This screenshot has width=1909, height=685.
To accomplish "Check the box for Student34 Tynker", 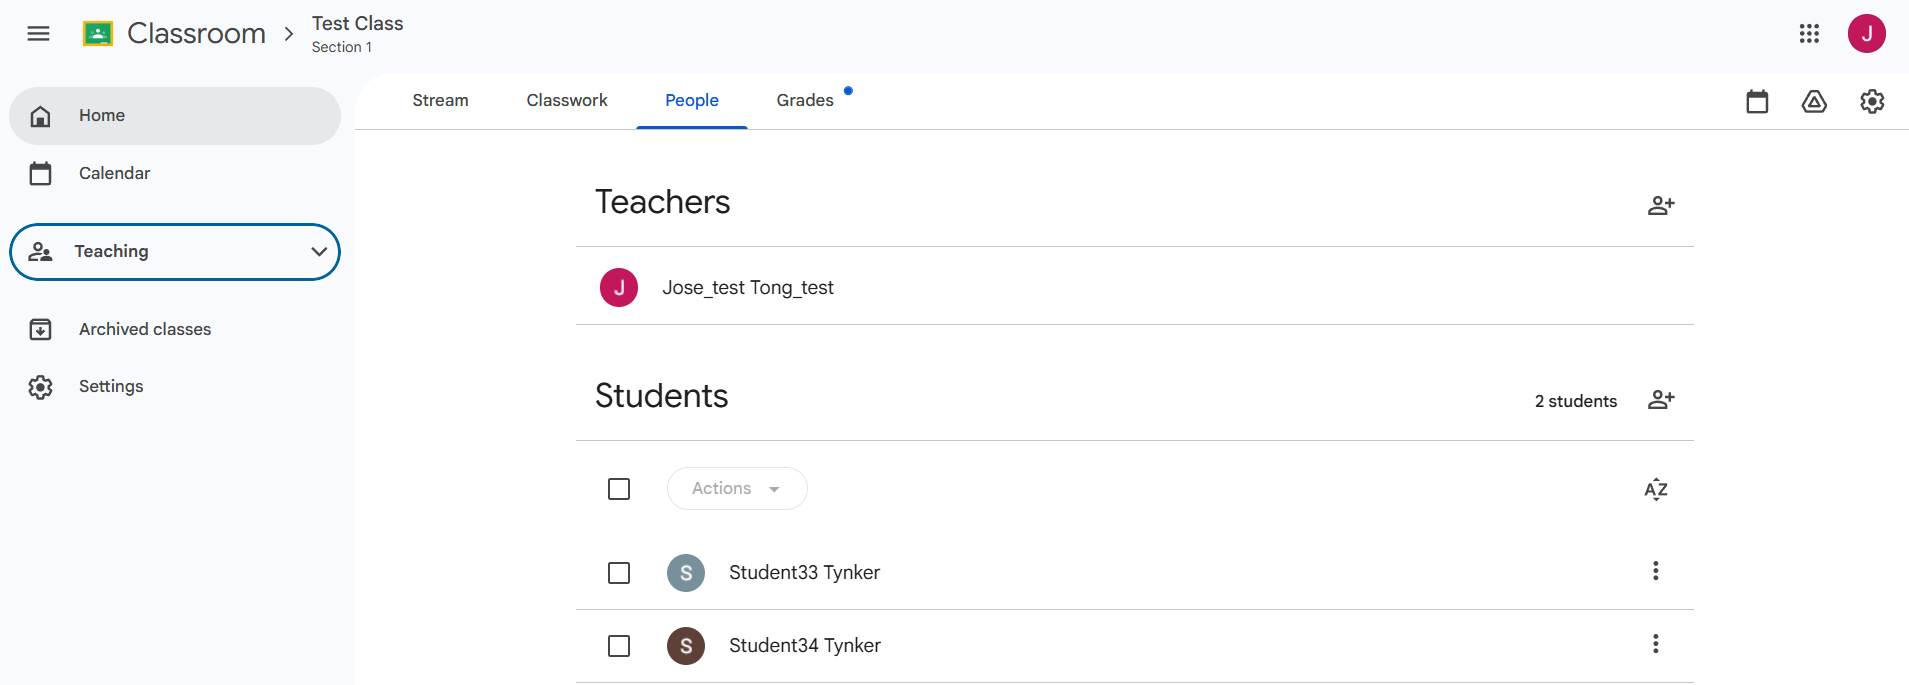I will [619, 646].
